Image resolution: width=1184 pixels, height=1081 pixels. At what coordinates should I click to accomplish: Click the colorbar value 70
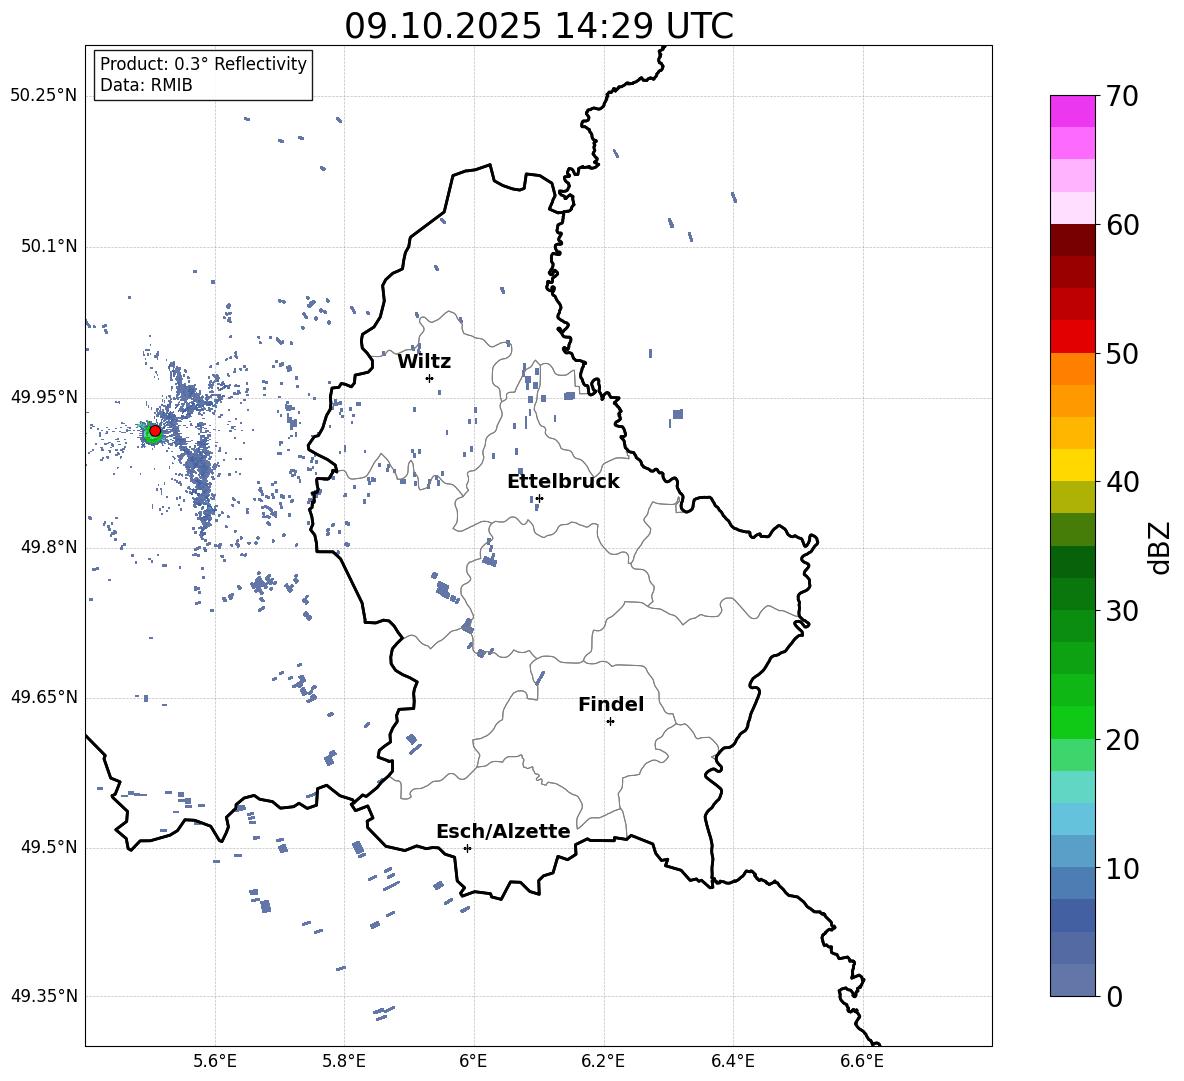click(x=1122, y=96)
